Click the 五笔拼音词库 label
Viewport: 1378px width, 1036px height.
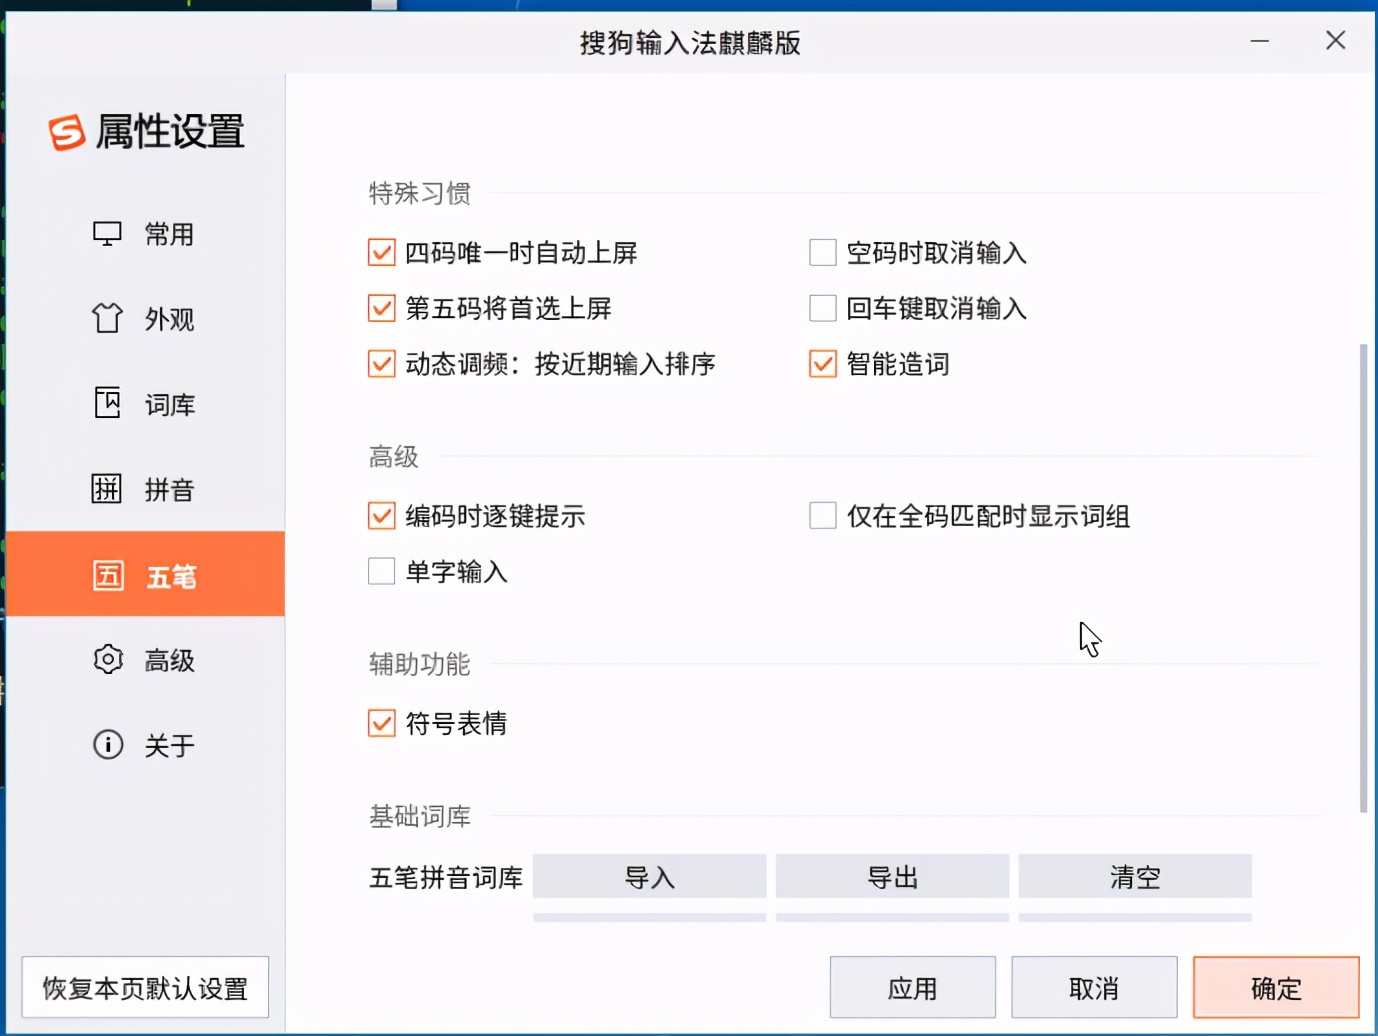[x=446, y=877]
